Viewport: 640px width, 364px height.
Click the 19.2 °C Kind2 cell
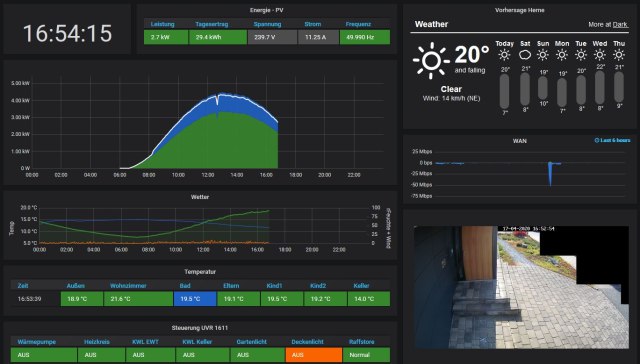[x=325, y=299]
